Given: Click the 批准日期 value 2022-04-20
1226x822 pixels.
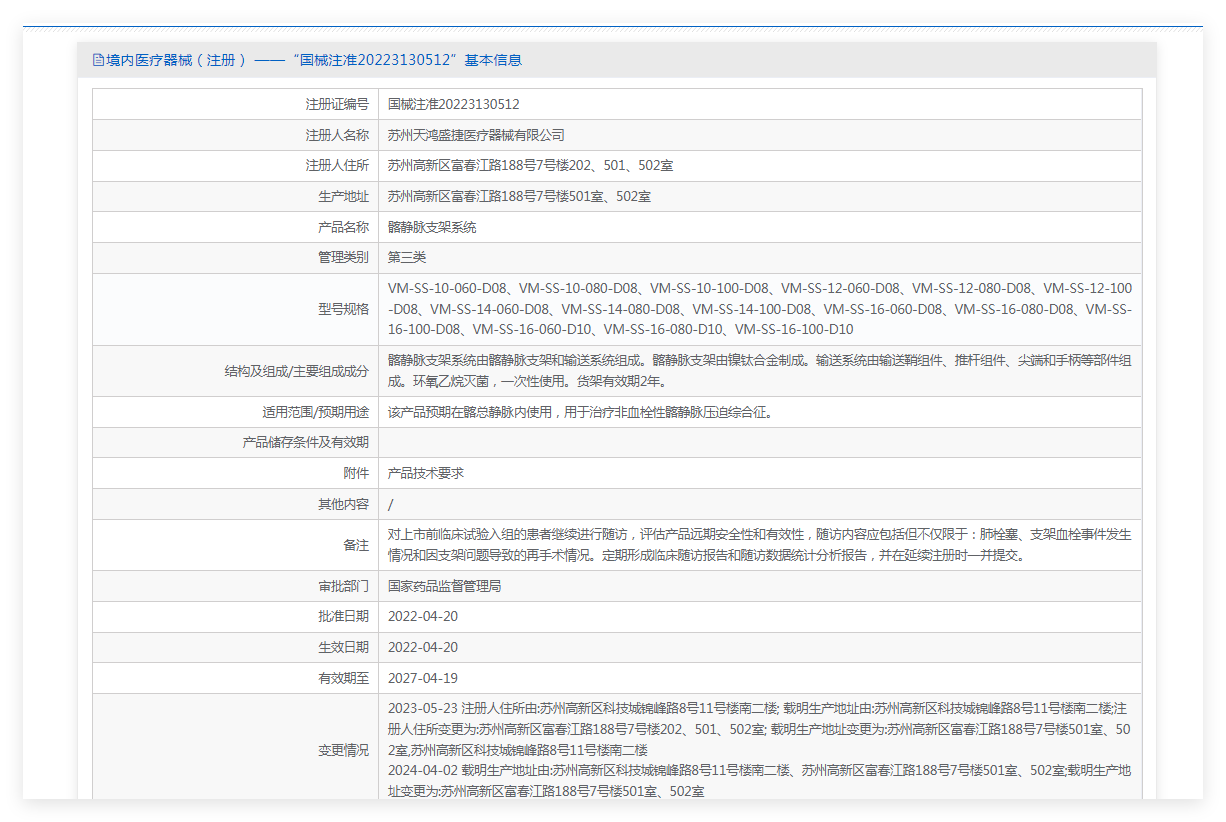Looking at the screenshot, I should pos(423,617).
